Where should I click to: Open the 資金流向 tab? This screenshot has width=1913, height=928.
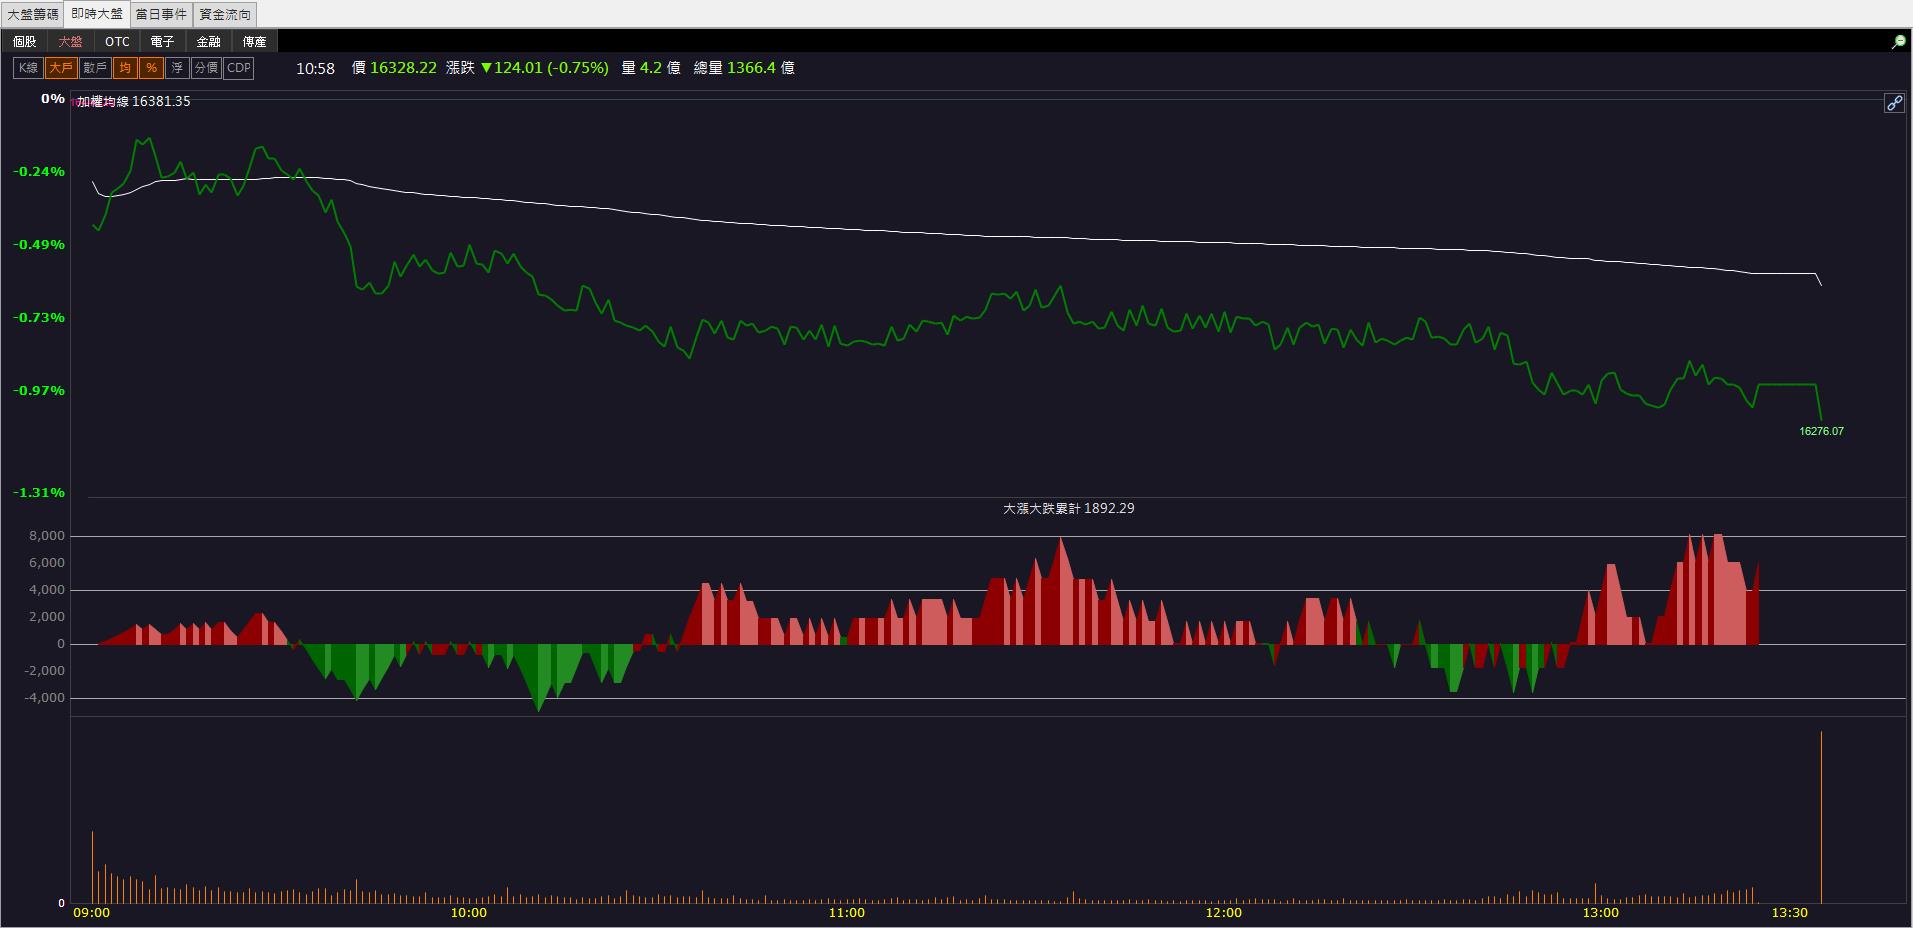pyautogui.click(x=225, y=14)
